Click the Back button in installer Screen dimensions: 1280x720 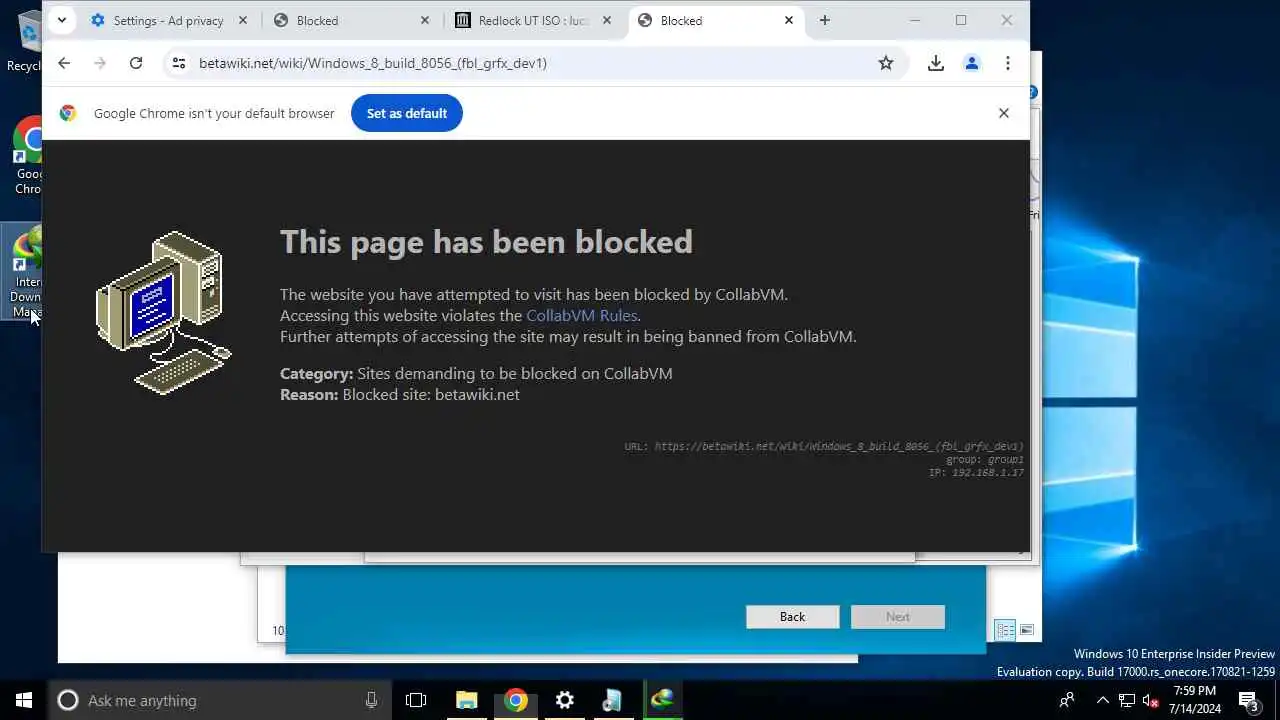pos(792,617)
